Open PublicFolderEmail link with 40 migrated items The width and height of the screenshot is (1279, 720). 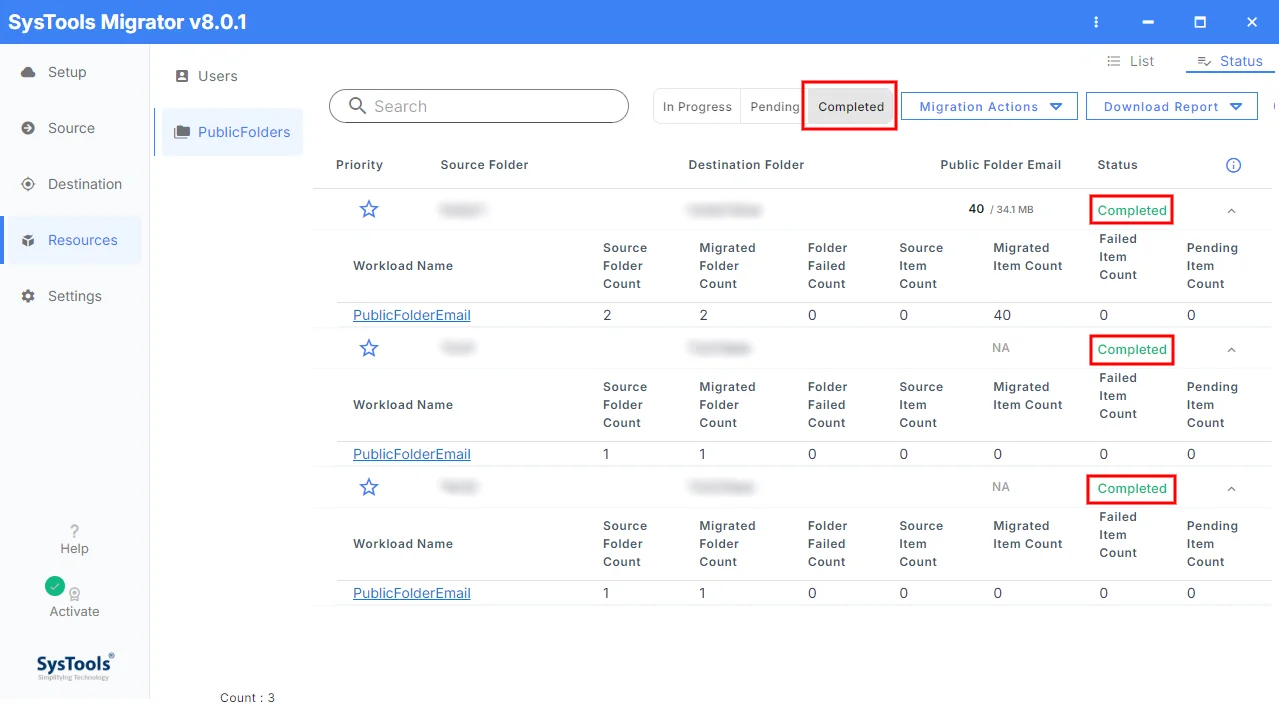(412, 315)
